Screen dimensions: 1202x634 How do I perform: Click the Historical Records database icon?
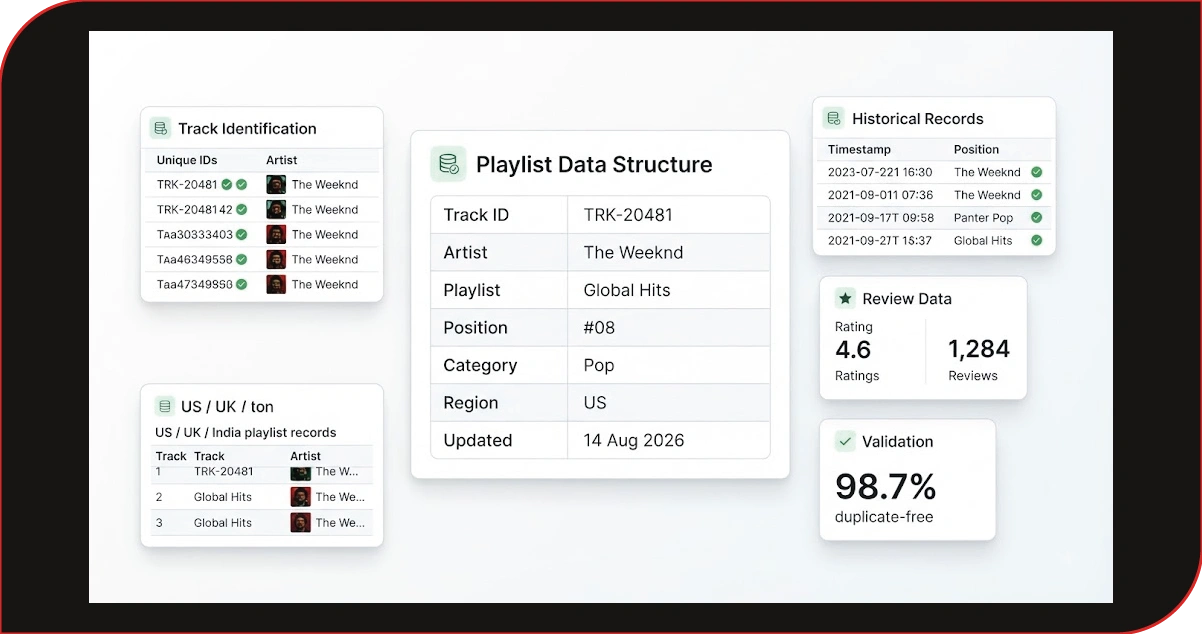833,118
